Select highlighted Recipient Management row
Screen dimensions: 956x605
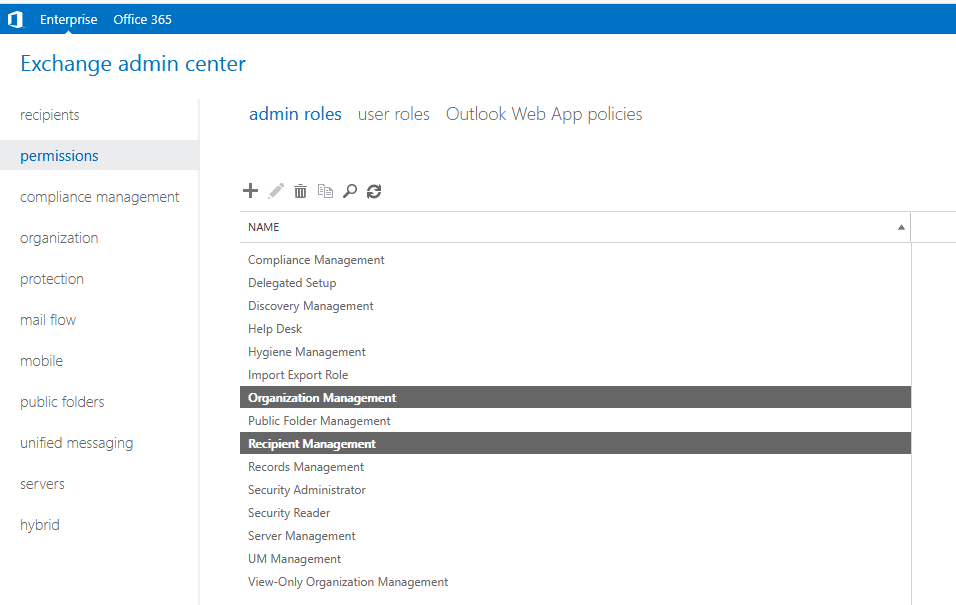pos(575,444)
